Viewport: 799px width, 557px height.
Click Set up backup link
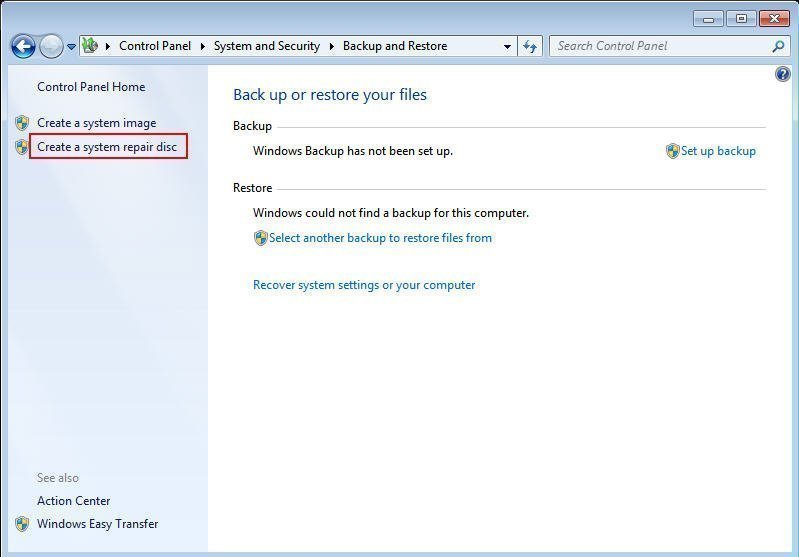coord(718,151)
